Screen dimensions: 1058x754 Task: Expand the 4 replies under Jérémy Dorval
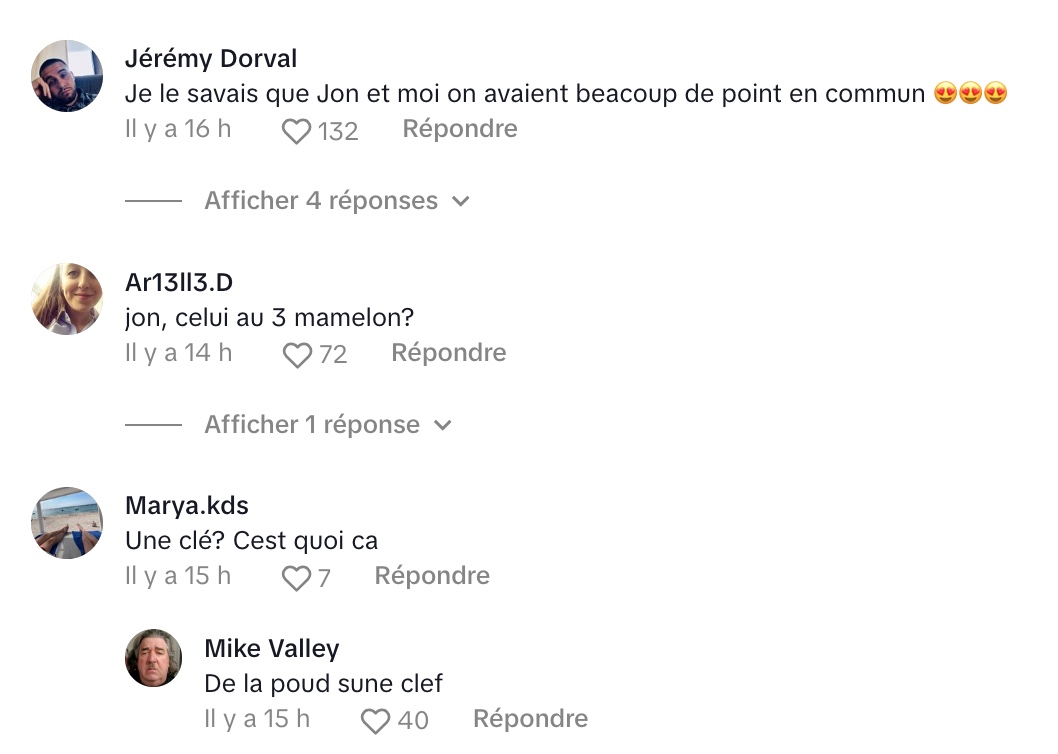(x=321, y=200)
